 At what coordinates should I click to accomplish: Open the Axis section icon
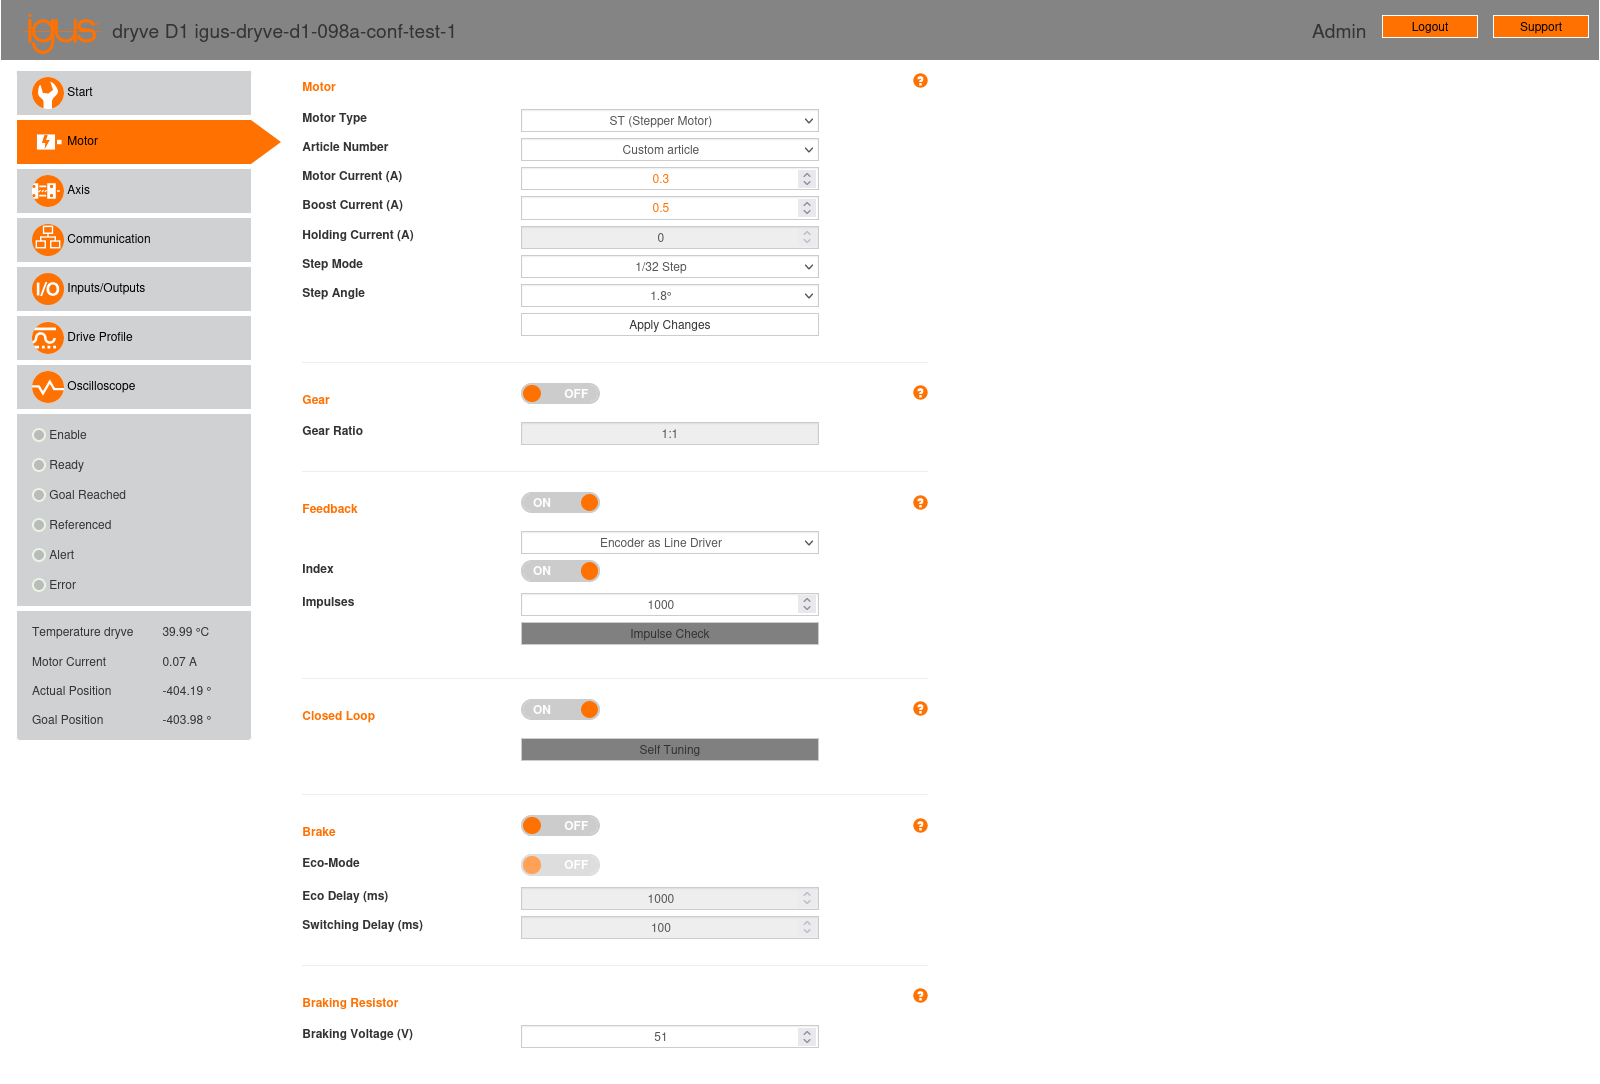pos(47,191)
